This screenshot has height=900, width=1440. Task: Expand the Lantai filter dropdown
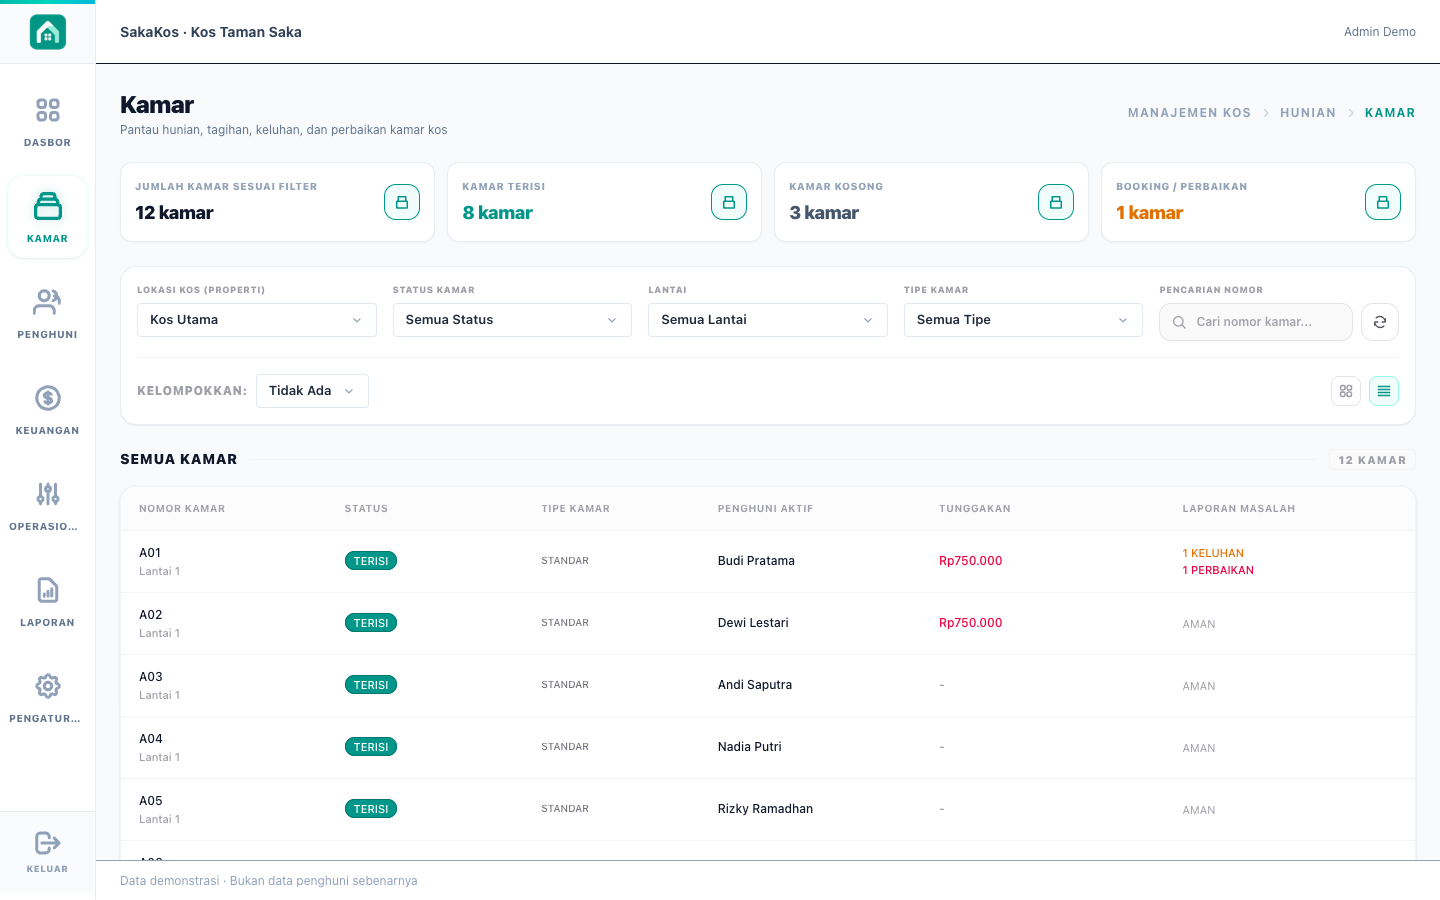pos(768,320)
